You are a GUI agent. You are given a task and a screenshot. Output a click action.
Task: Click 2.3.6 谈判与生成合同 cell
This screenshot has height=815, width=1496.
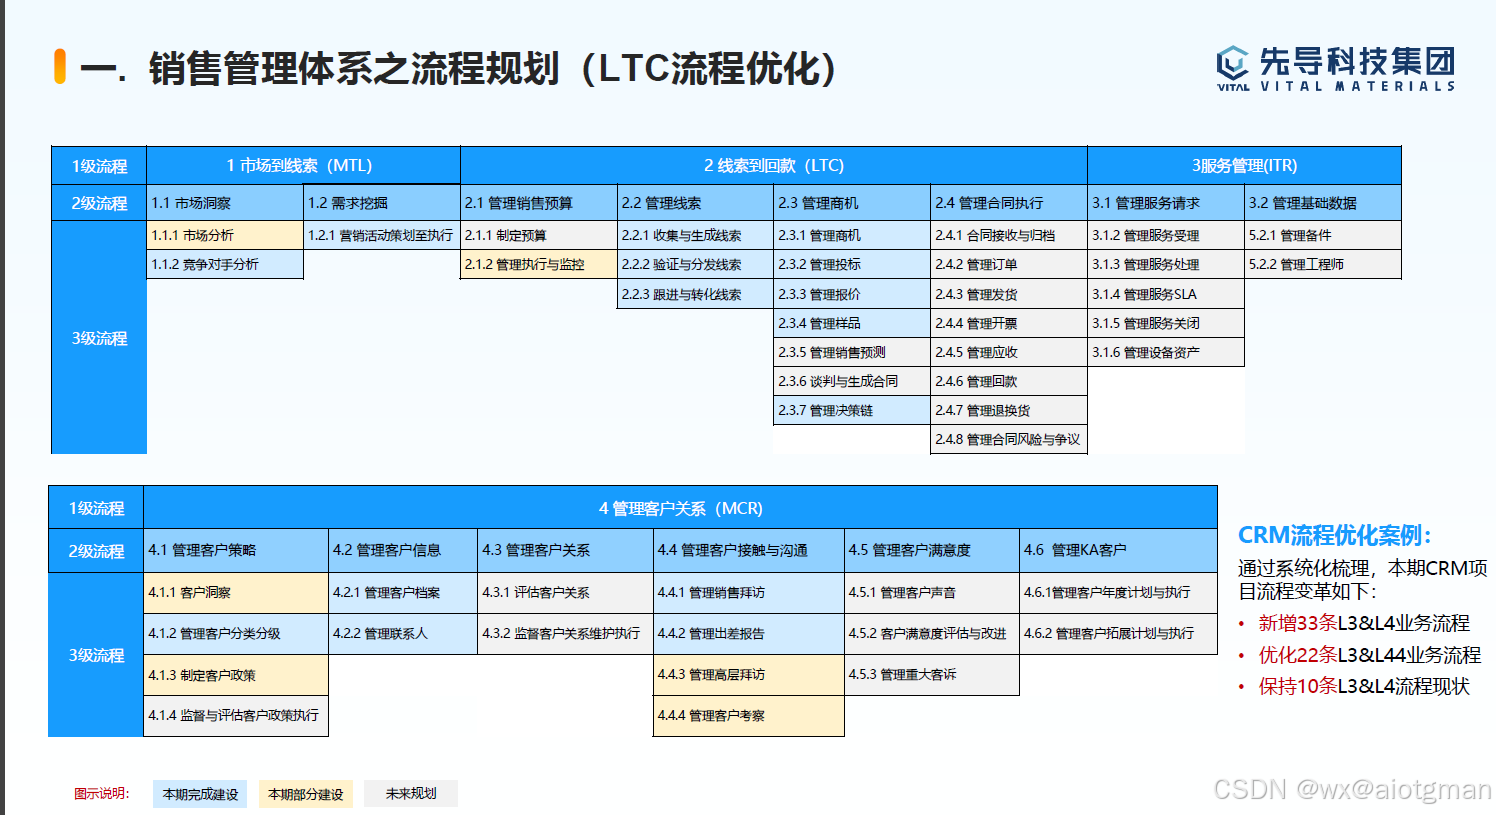[x=853, y=381]
